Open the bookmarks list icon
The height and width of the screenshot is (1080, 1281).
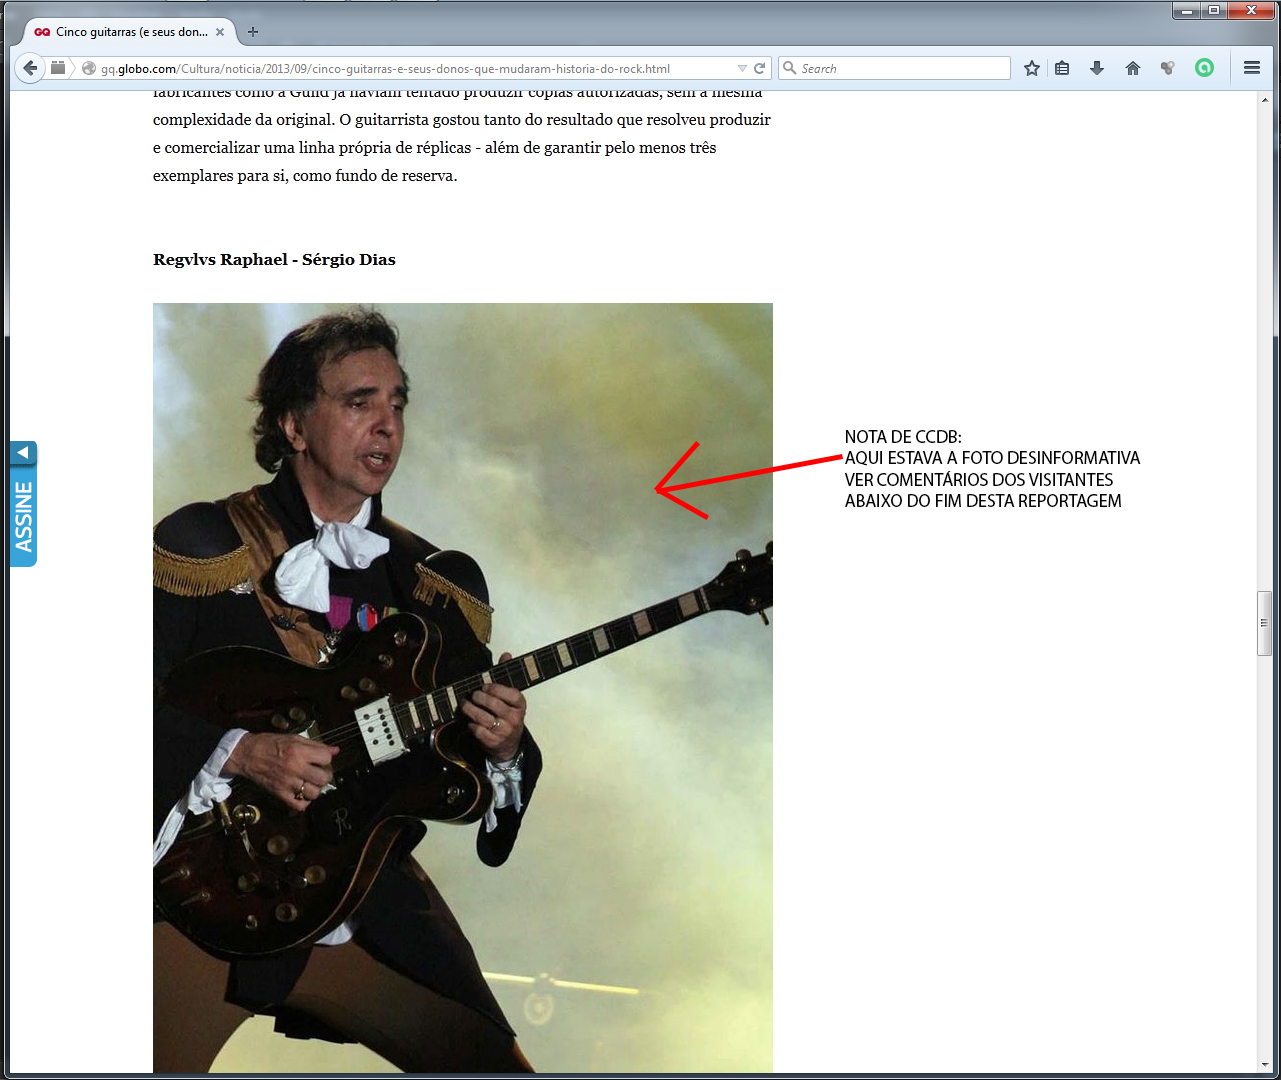point(1062,68)
